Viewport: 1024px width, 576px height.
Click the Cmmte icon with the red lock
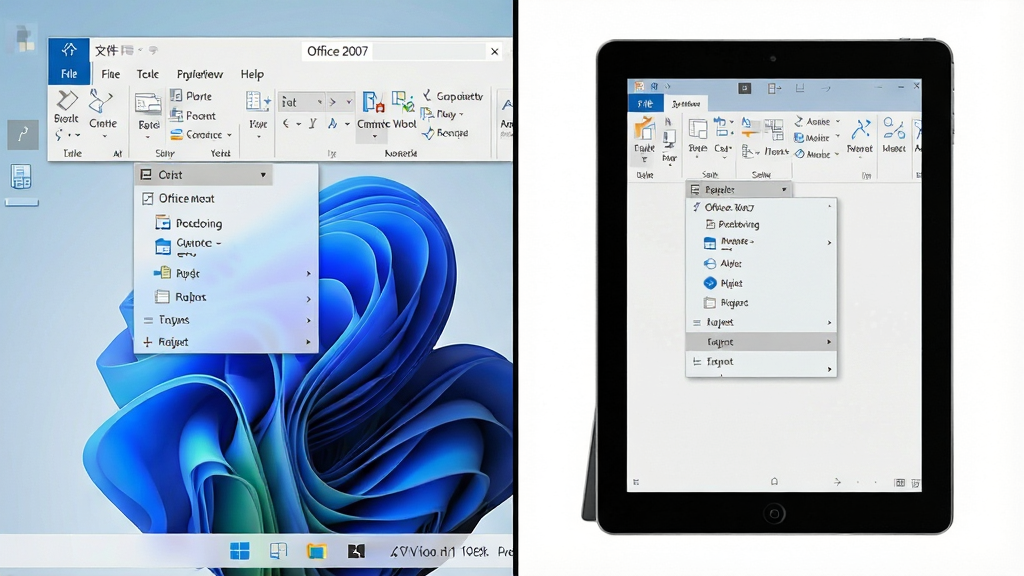[374, 102]
